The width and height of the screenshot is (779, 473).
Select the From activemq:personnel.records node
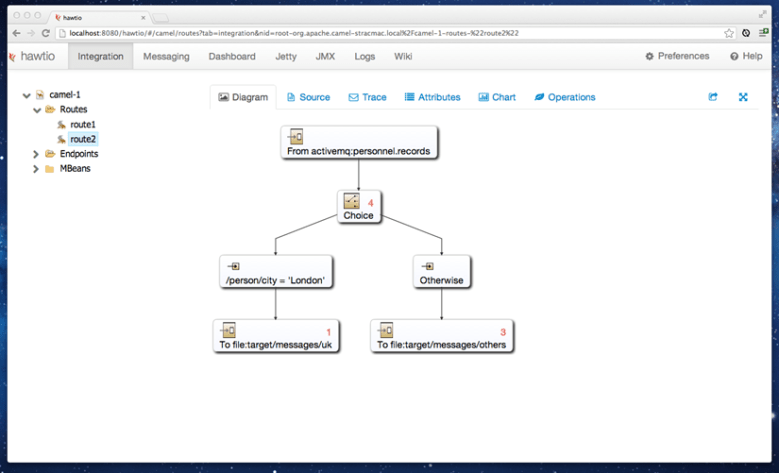point(358,143)
